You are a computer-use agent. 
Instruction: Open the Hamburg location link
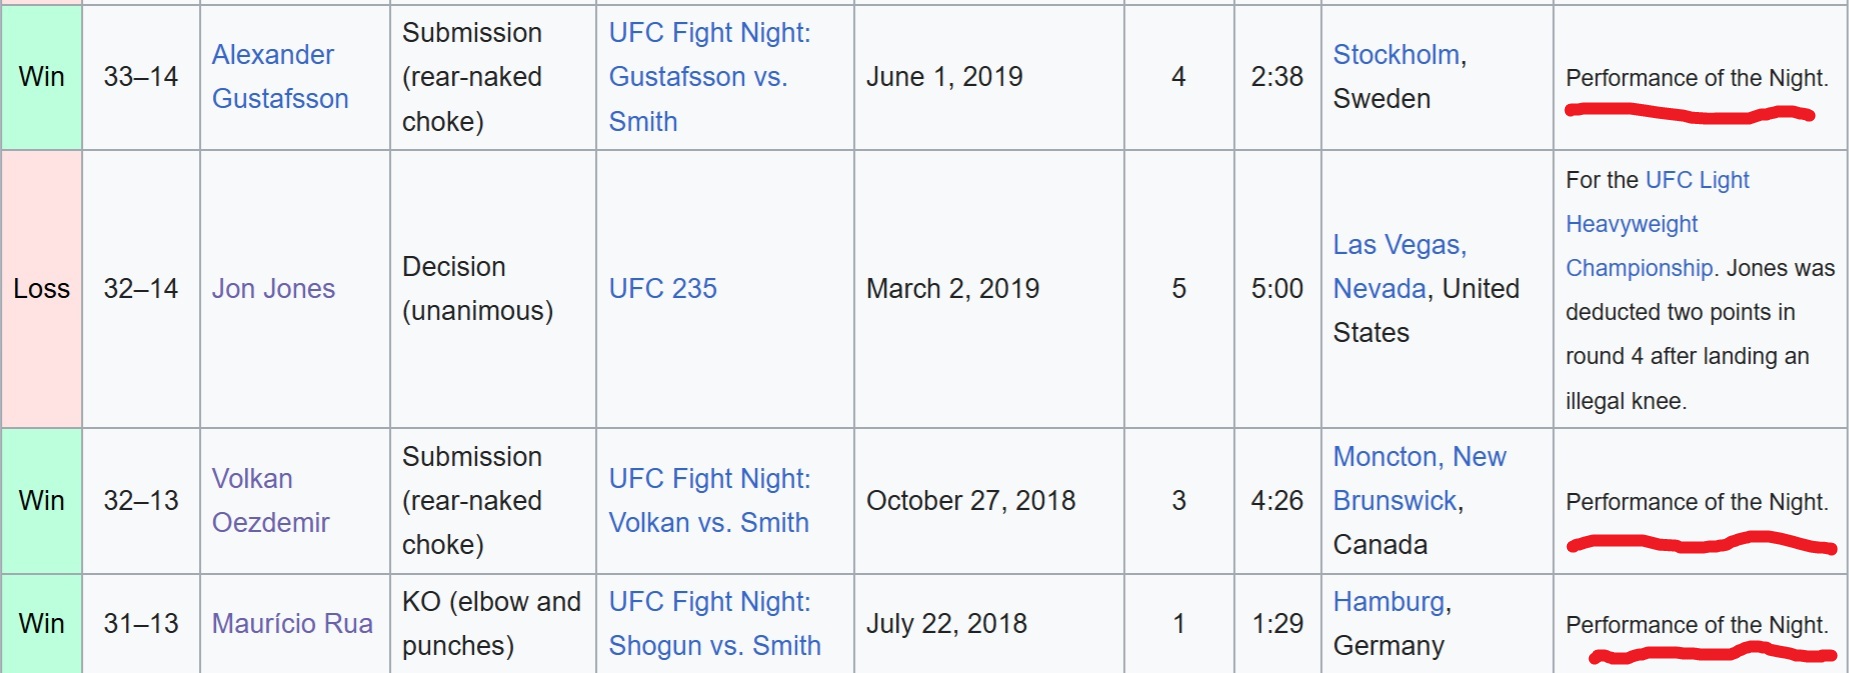tap(1389, 602)
